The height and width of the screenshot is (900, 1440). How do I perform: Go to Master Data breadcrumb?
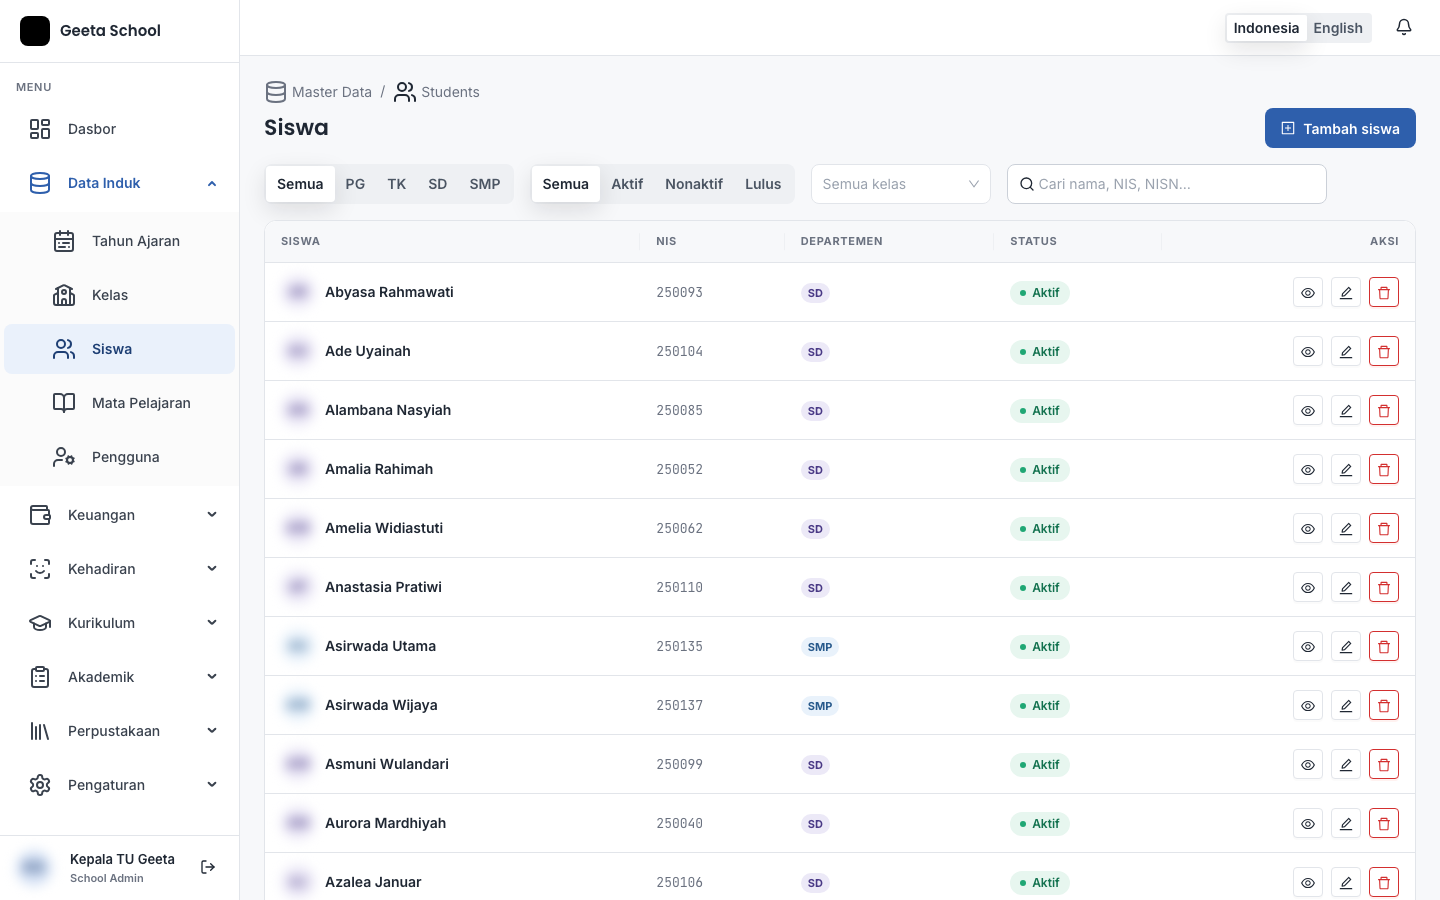click(319, 92)
